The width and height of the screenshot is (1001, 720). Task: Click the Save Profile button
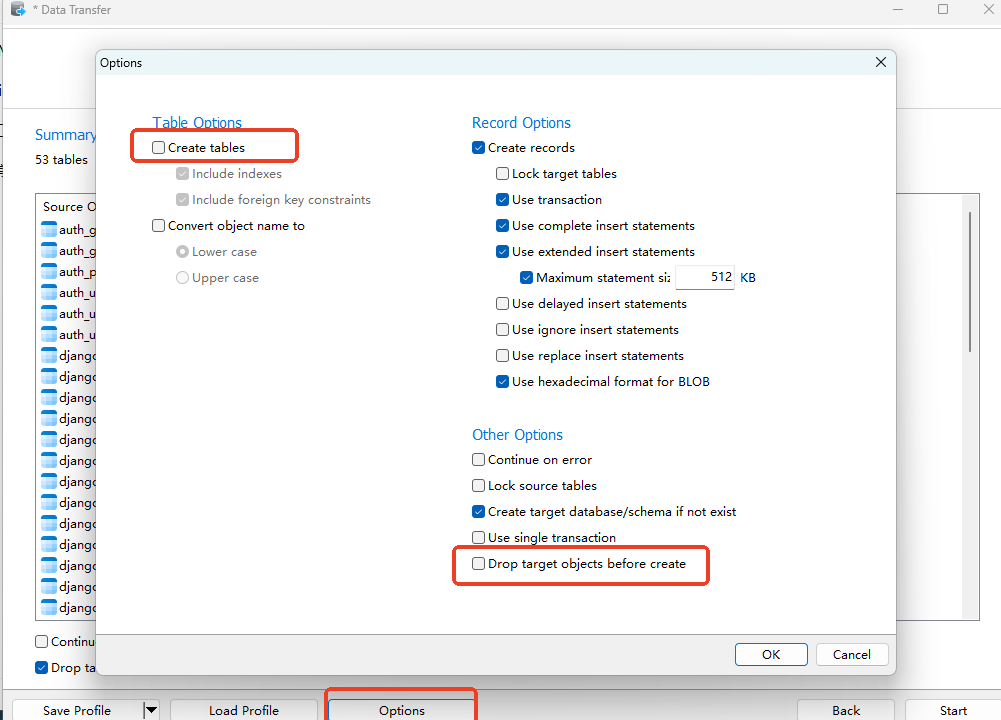click(77, 710)
